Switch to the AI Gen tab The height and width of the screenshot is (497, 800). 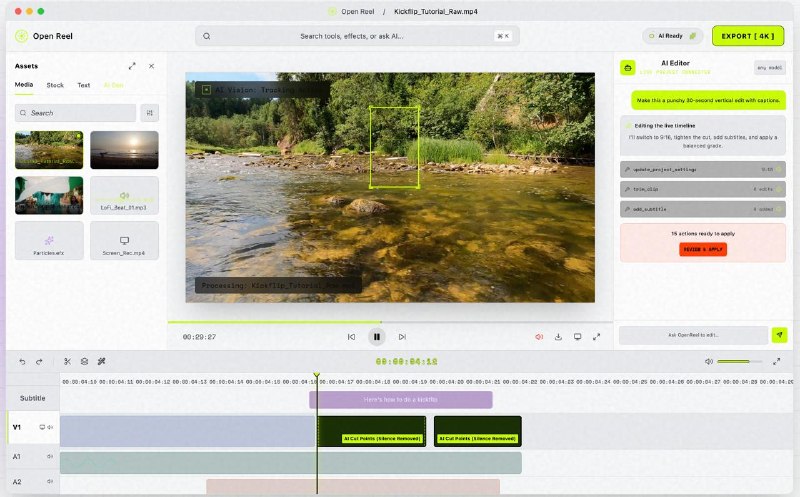[x=113, y=85]
